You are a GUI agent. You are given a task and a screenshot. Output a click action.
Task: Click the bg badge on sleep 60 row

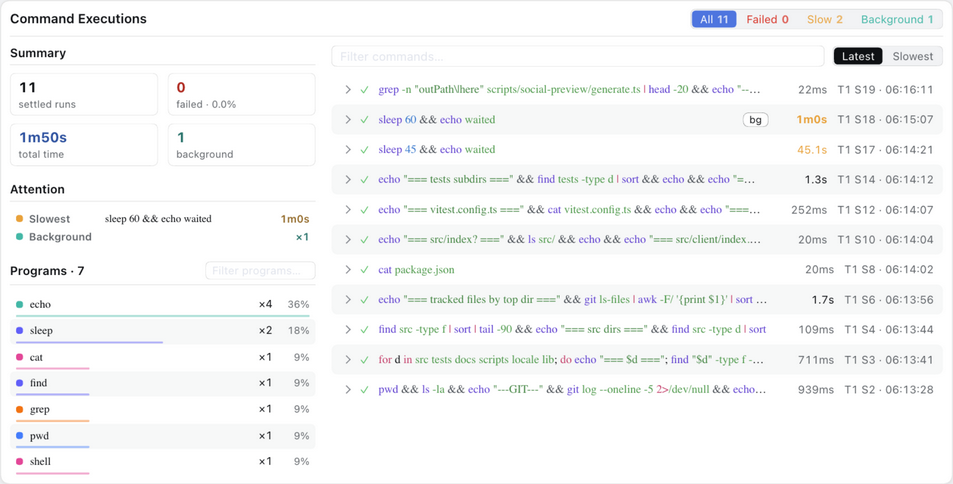tap(755, 120)
